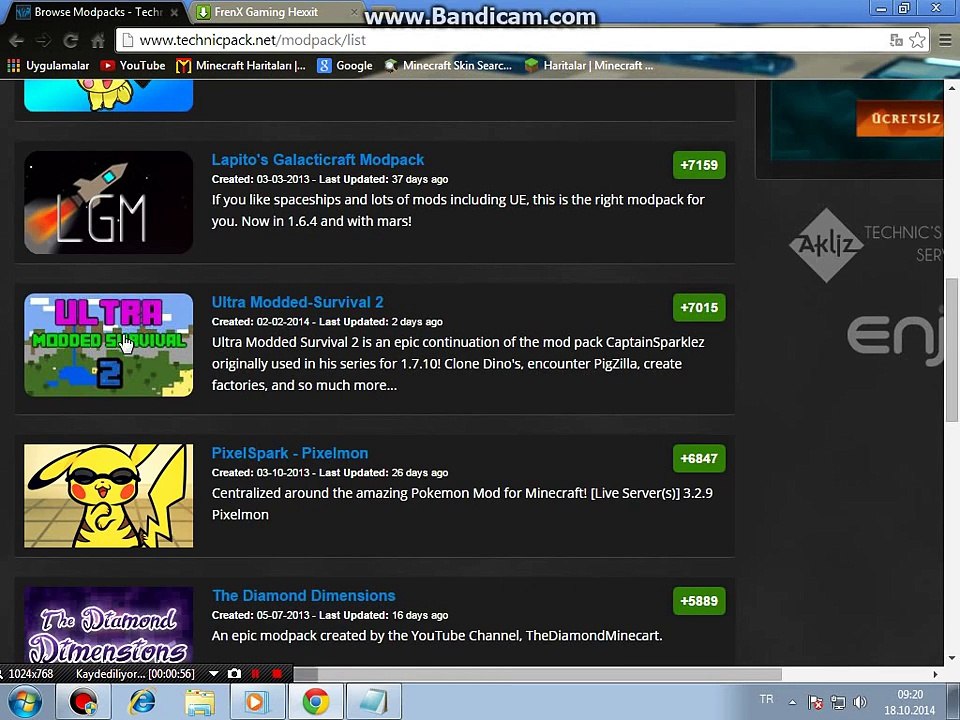Go back with the browser back arrow
This screenshot has height=720, width=960.
pyautogui.click(x=16, y=41)
